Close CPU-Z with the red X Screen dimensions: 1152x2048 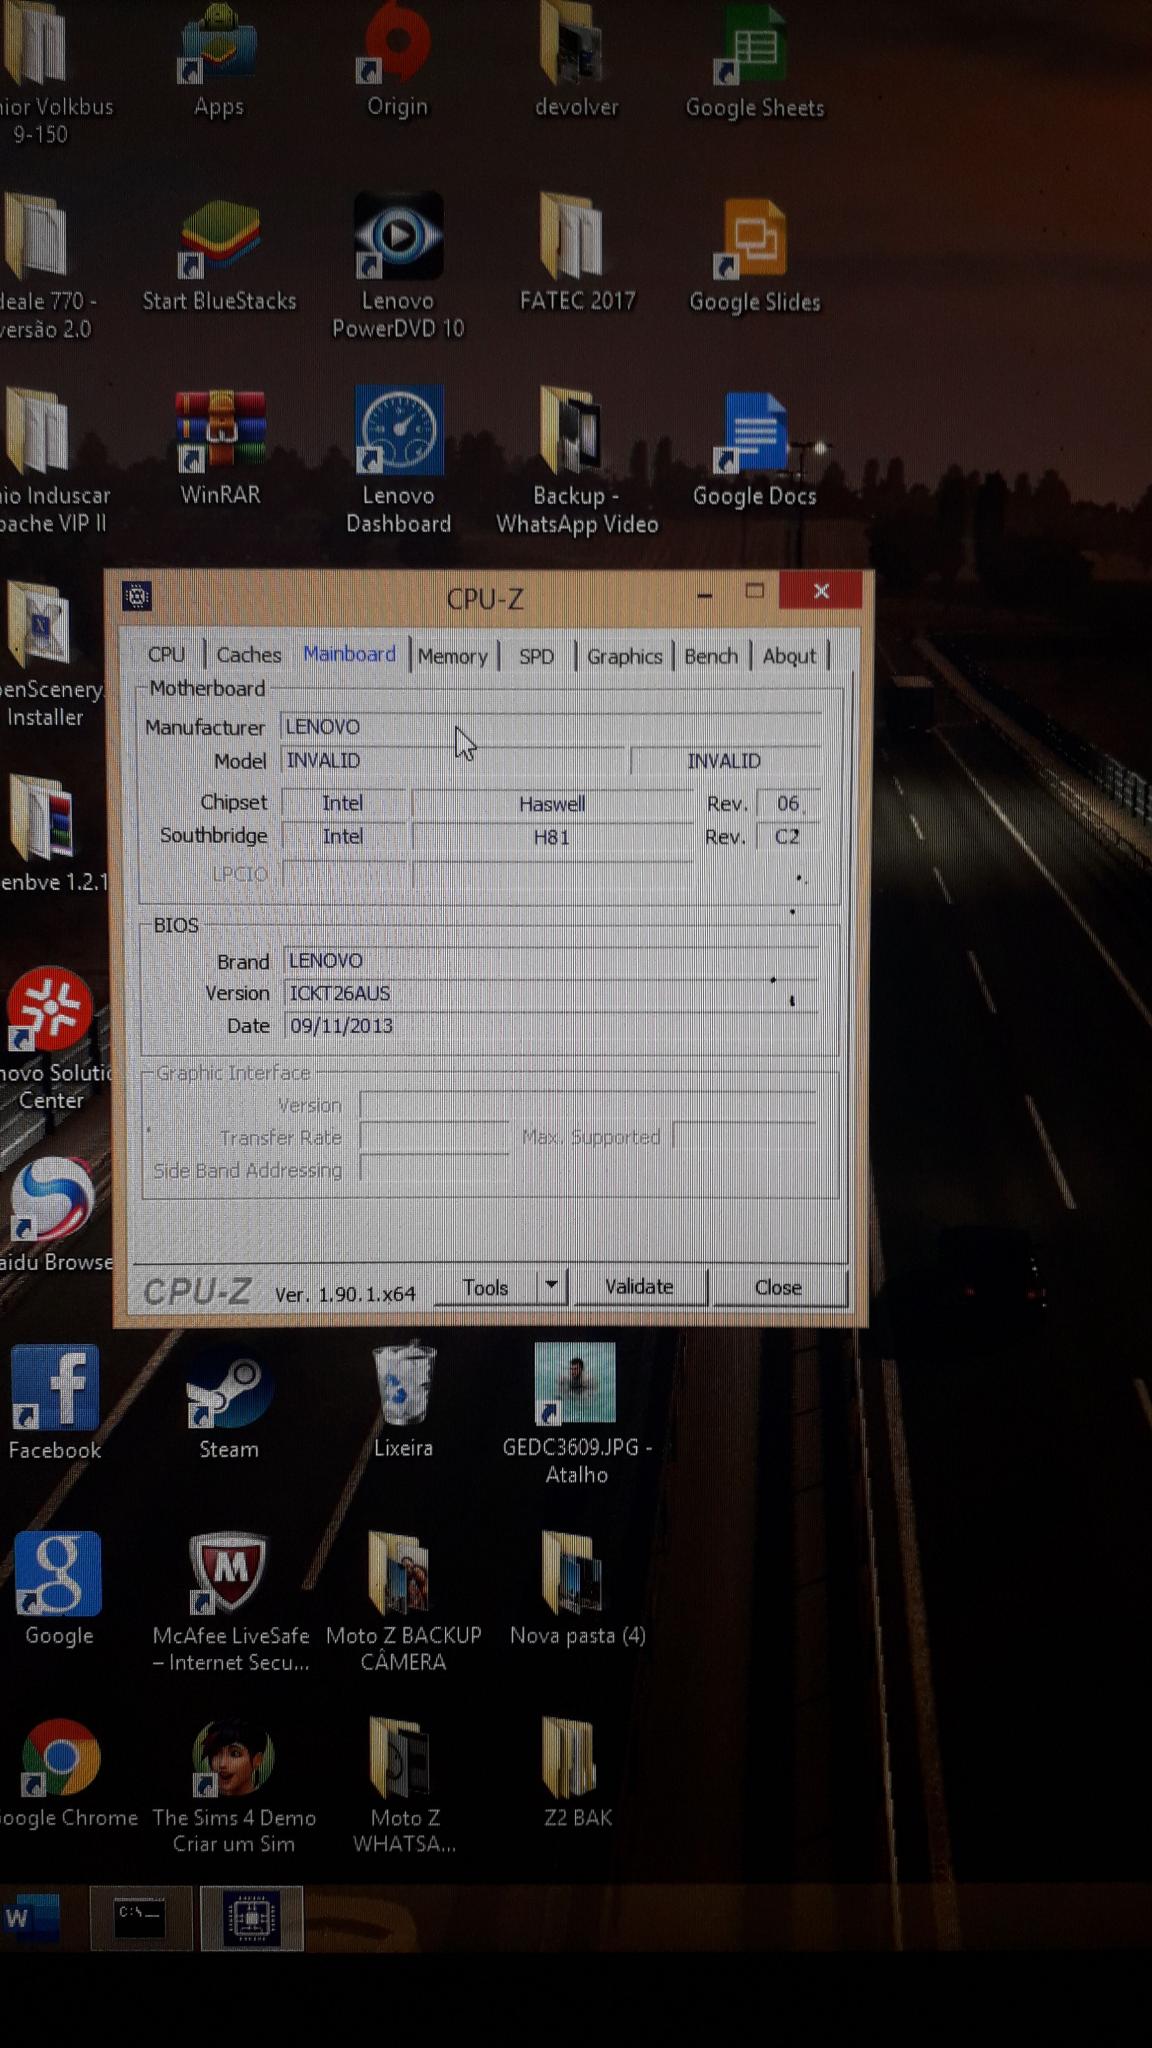point(821,591)
